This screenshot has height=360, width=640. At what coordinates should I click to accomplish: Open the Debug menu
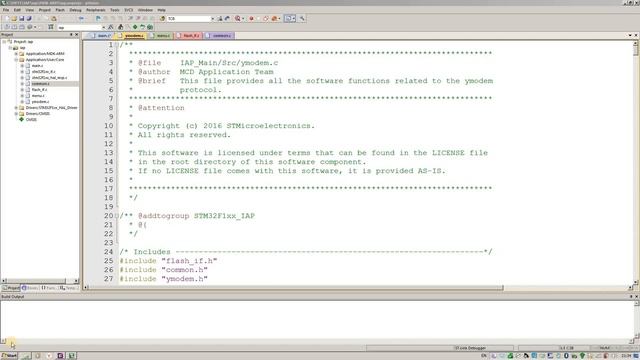(75, 10)
